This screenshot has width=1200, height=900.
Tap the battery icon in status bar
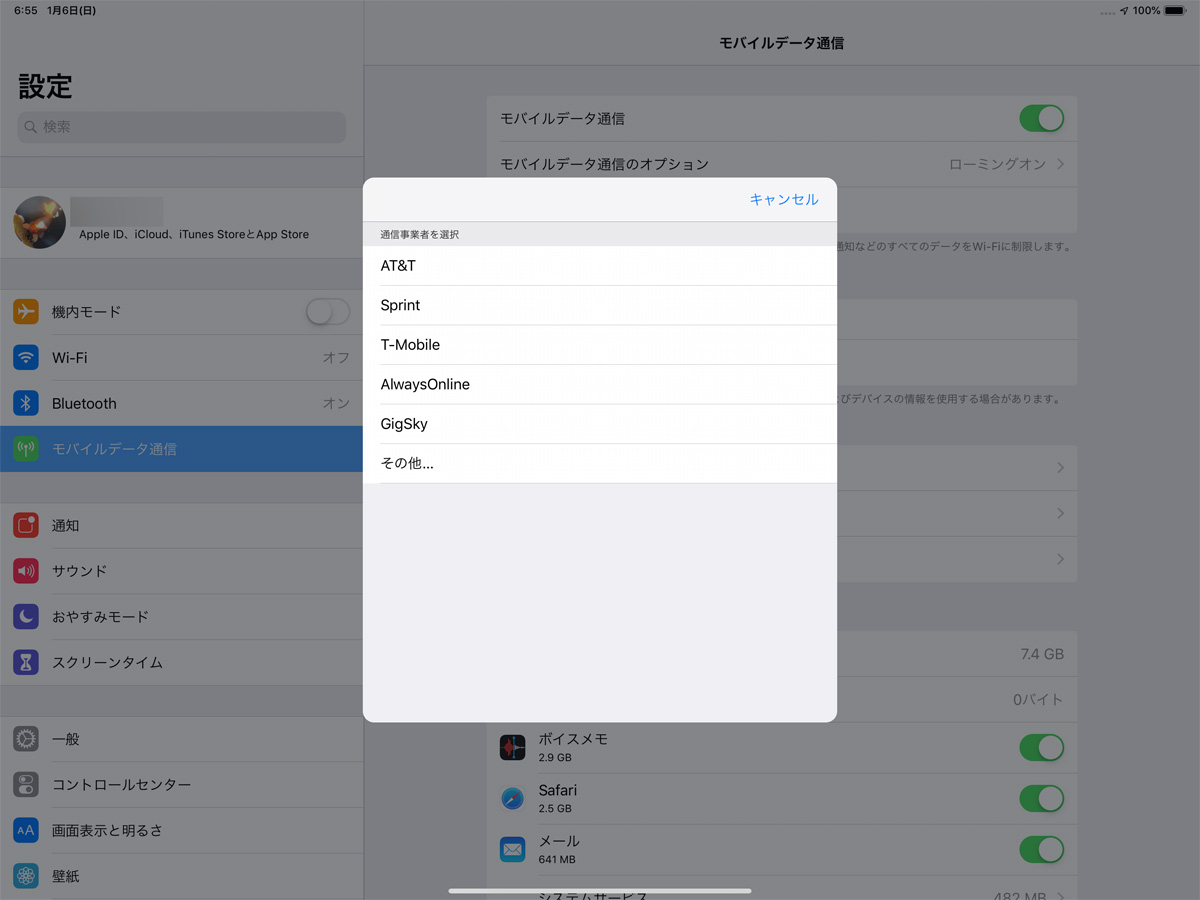tap(1175, 10)
